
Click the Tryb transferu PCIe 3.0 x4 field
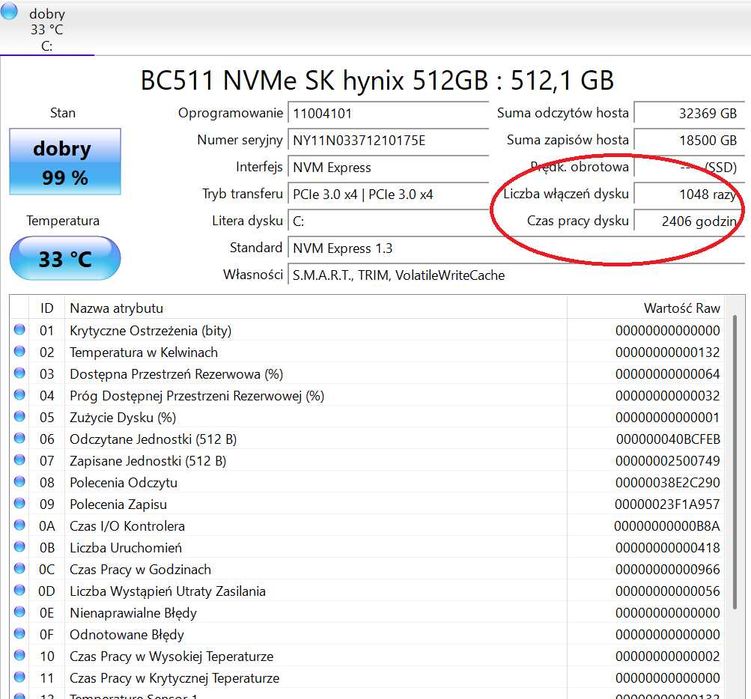pyautogui.click(x=388, y=194)
